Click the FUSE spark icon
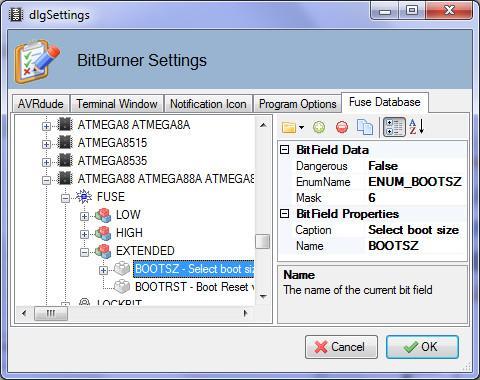Viewport: 480px width, 380px height. tap(84, 197)
